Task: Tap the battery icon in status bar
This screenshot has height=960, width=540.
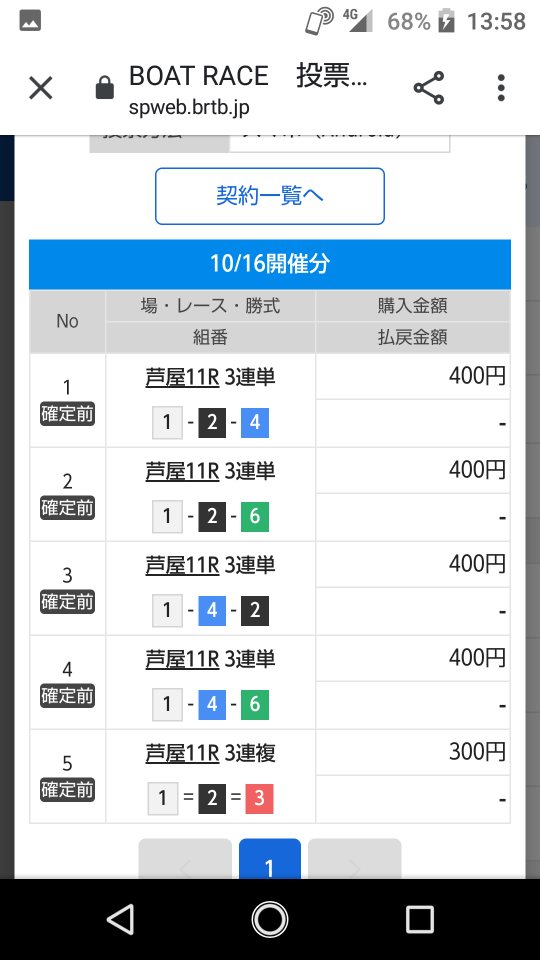Action: (446, 21)
